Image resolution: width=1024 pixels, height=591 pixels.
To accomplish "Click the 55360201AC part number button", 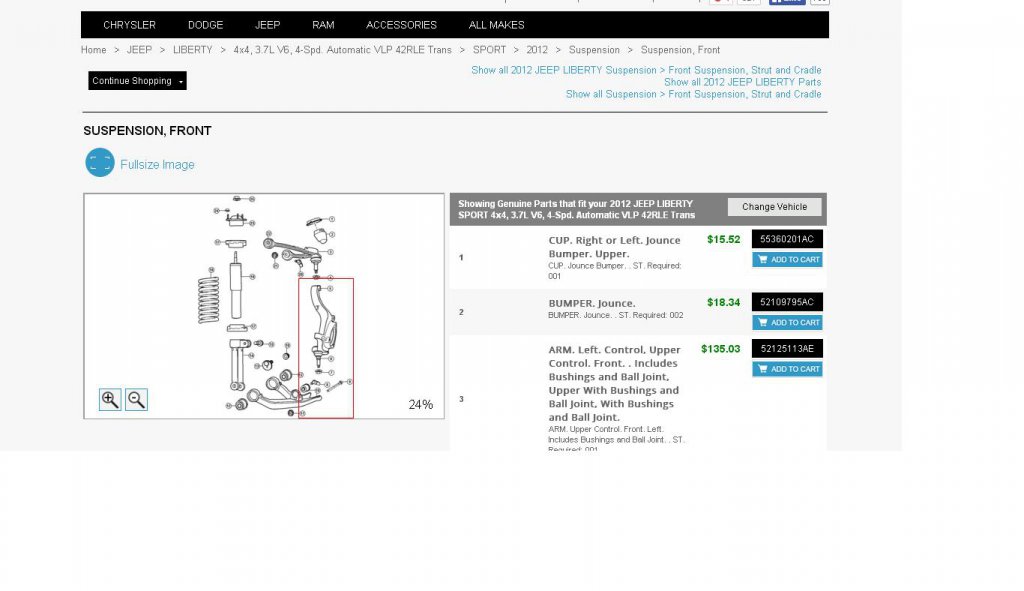I will coord(787,239).
